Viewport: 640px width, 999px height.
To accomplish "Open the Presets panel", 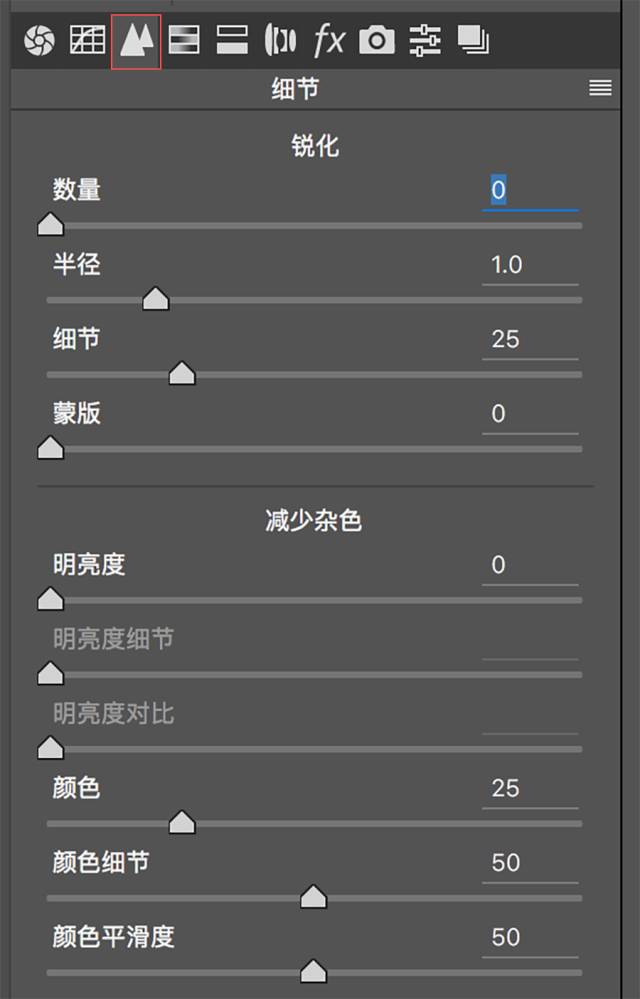I will click(x=424, y=40).
